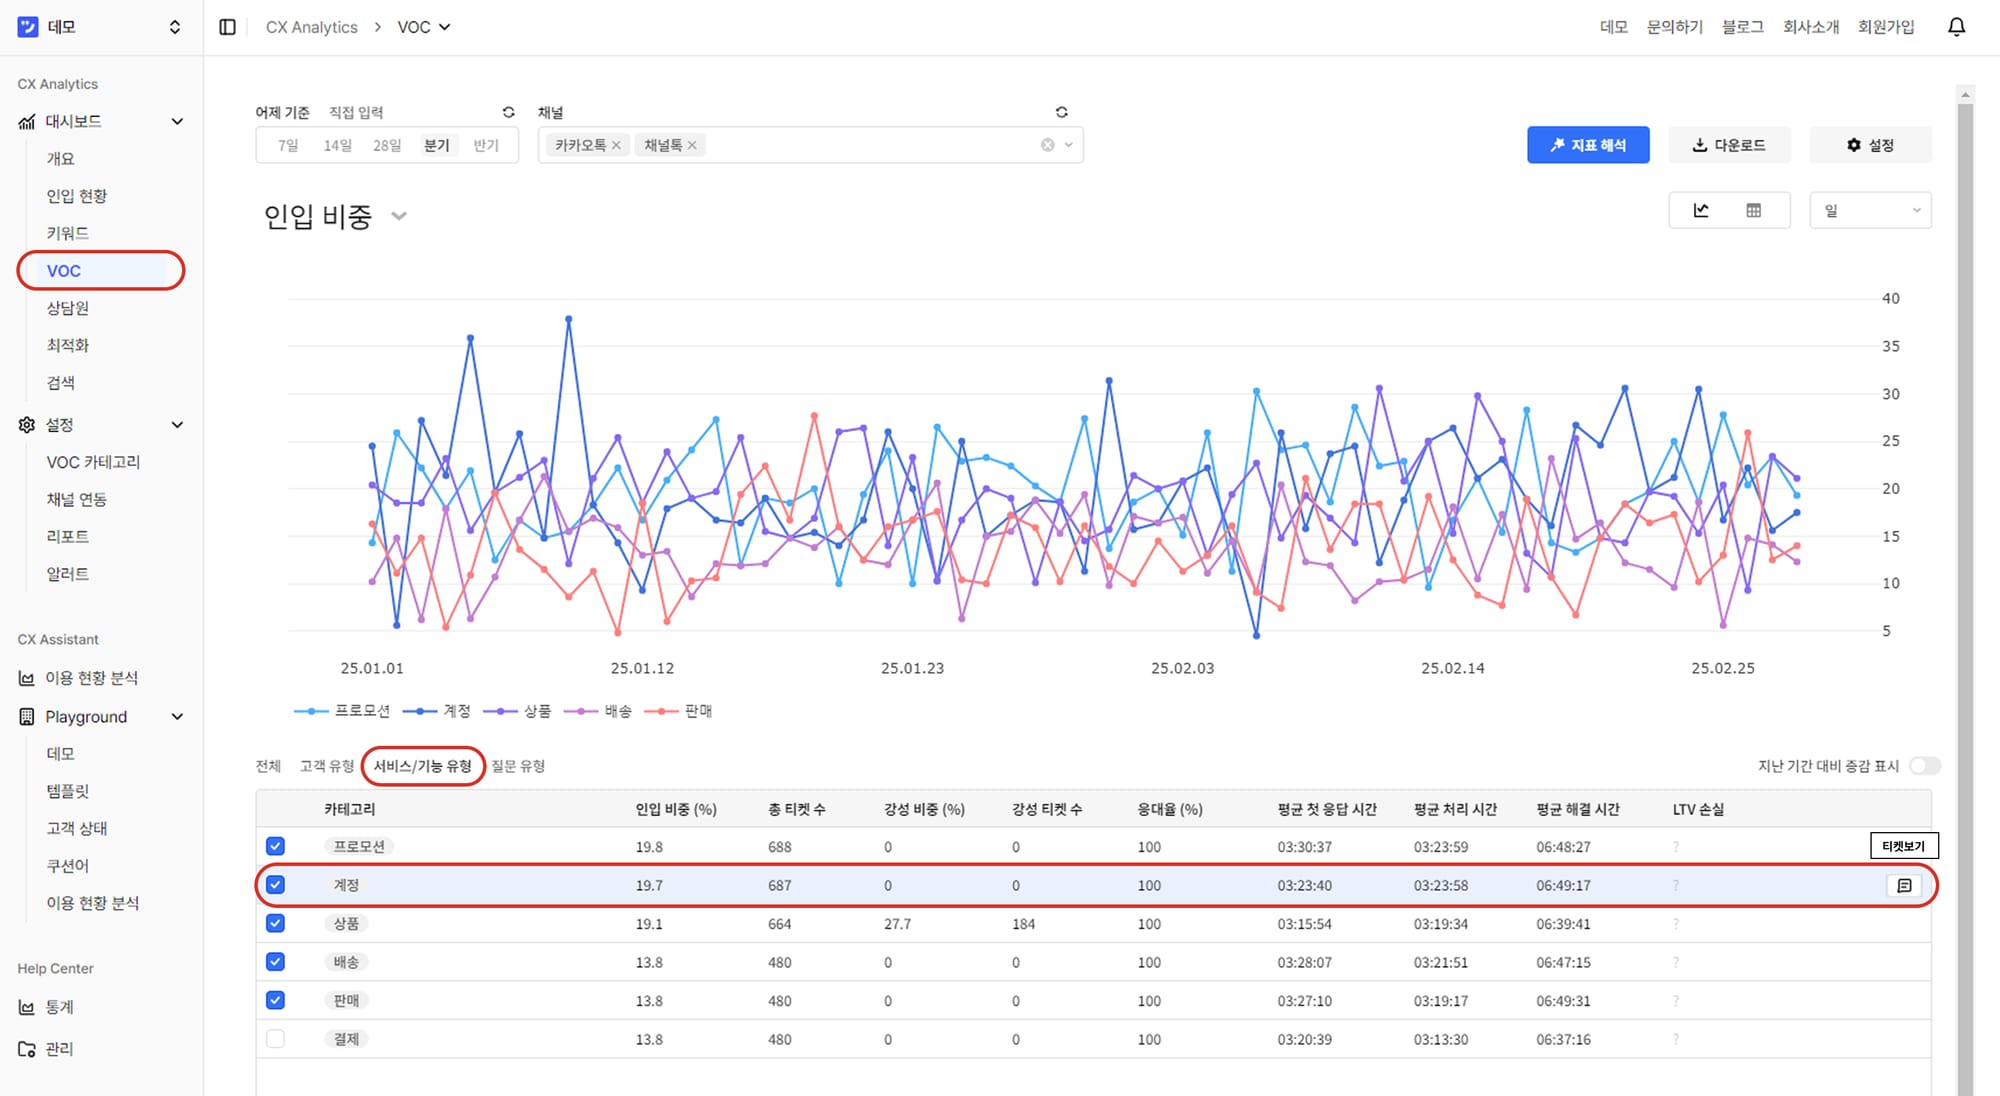The width and height of the screenshot is (2000, 1096).
Task: Toggle the sidebar panel icon
Action: (x=227, y=27)
